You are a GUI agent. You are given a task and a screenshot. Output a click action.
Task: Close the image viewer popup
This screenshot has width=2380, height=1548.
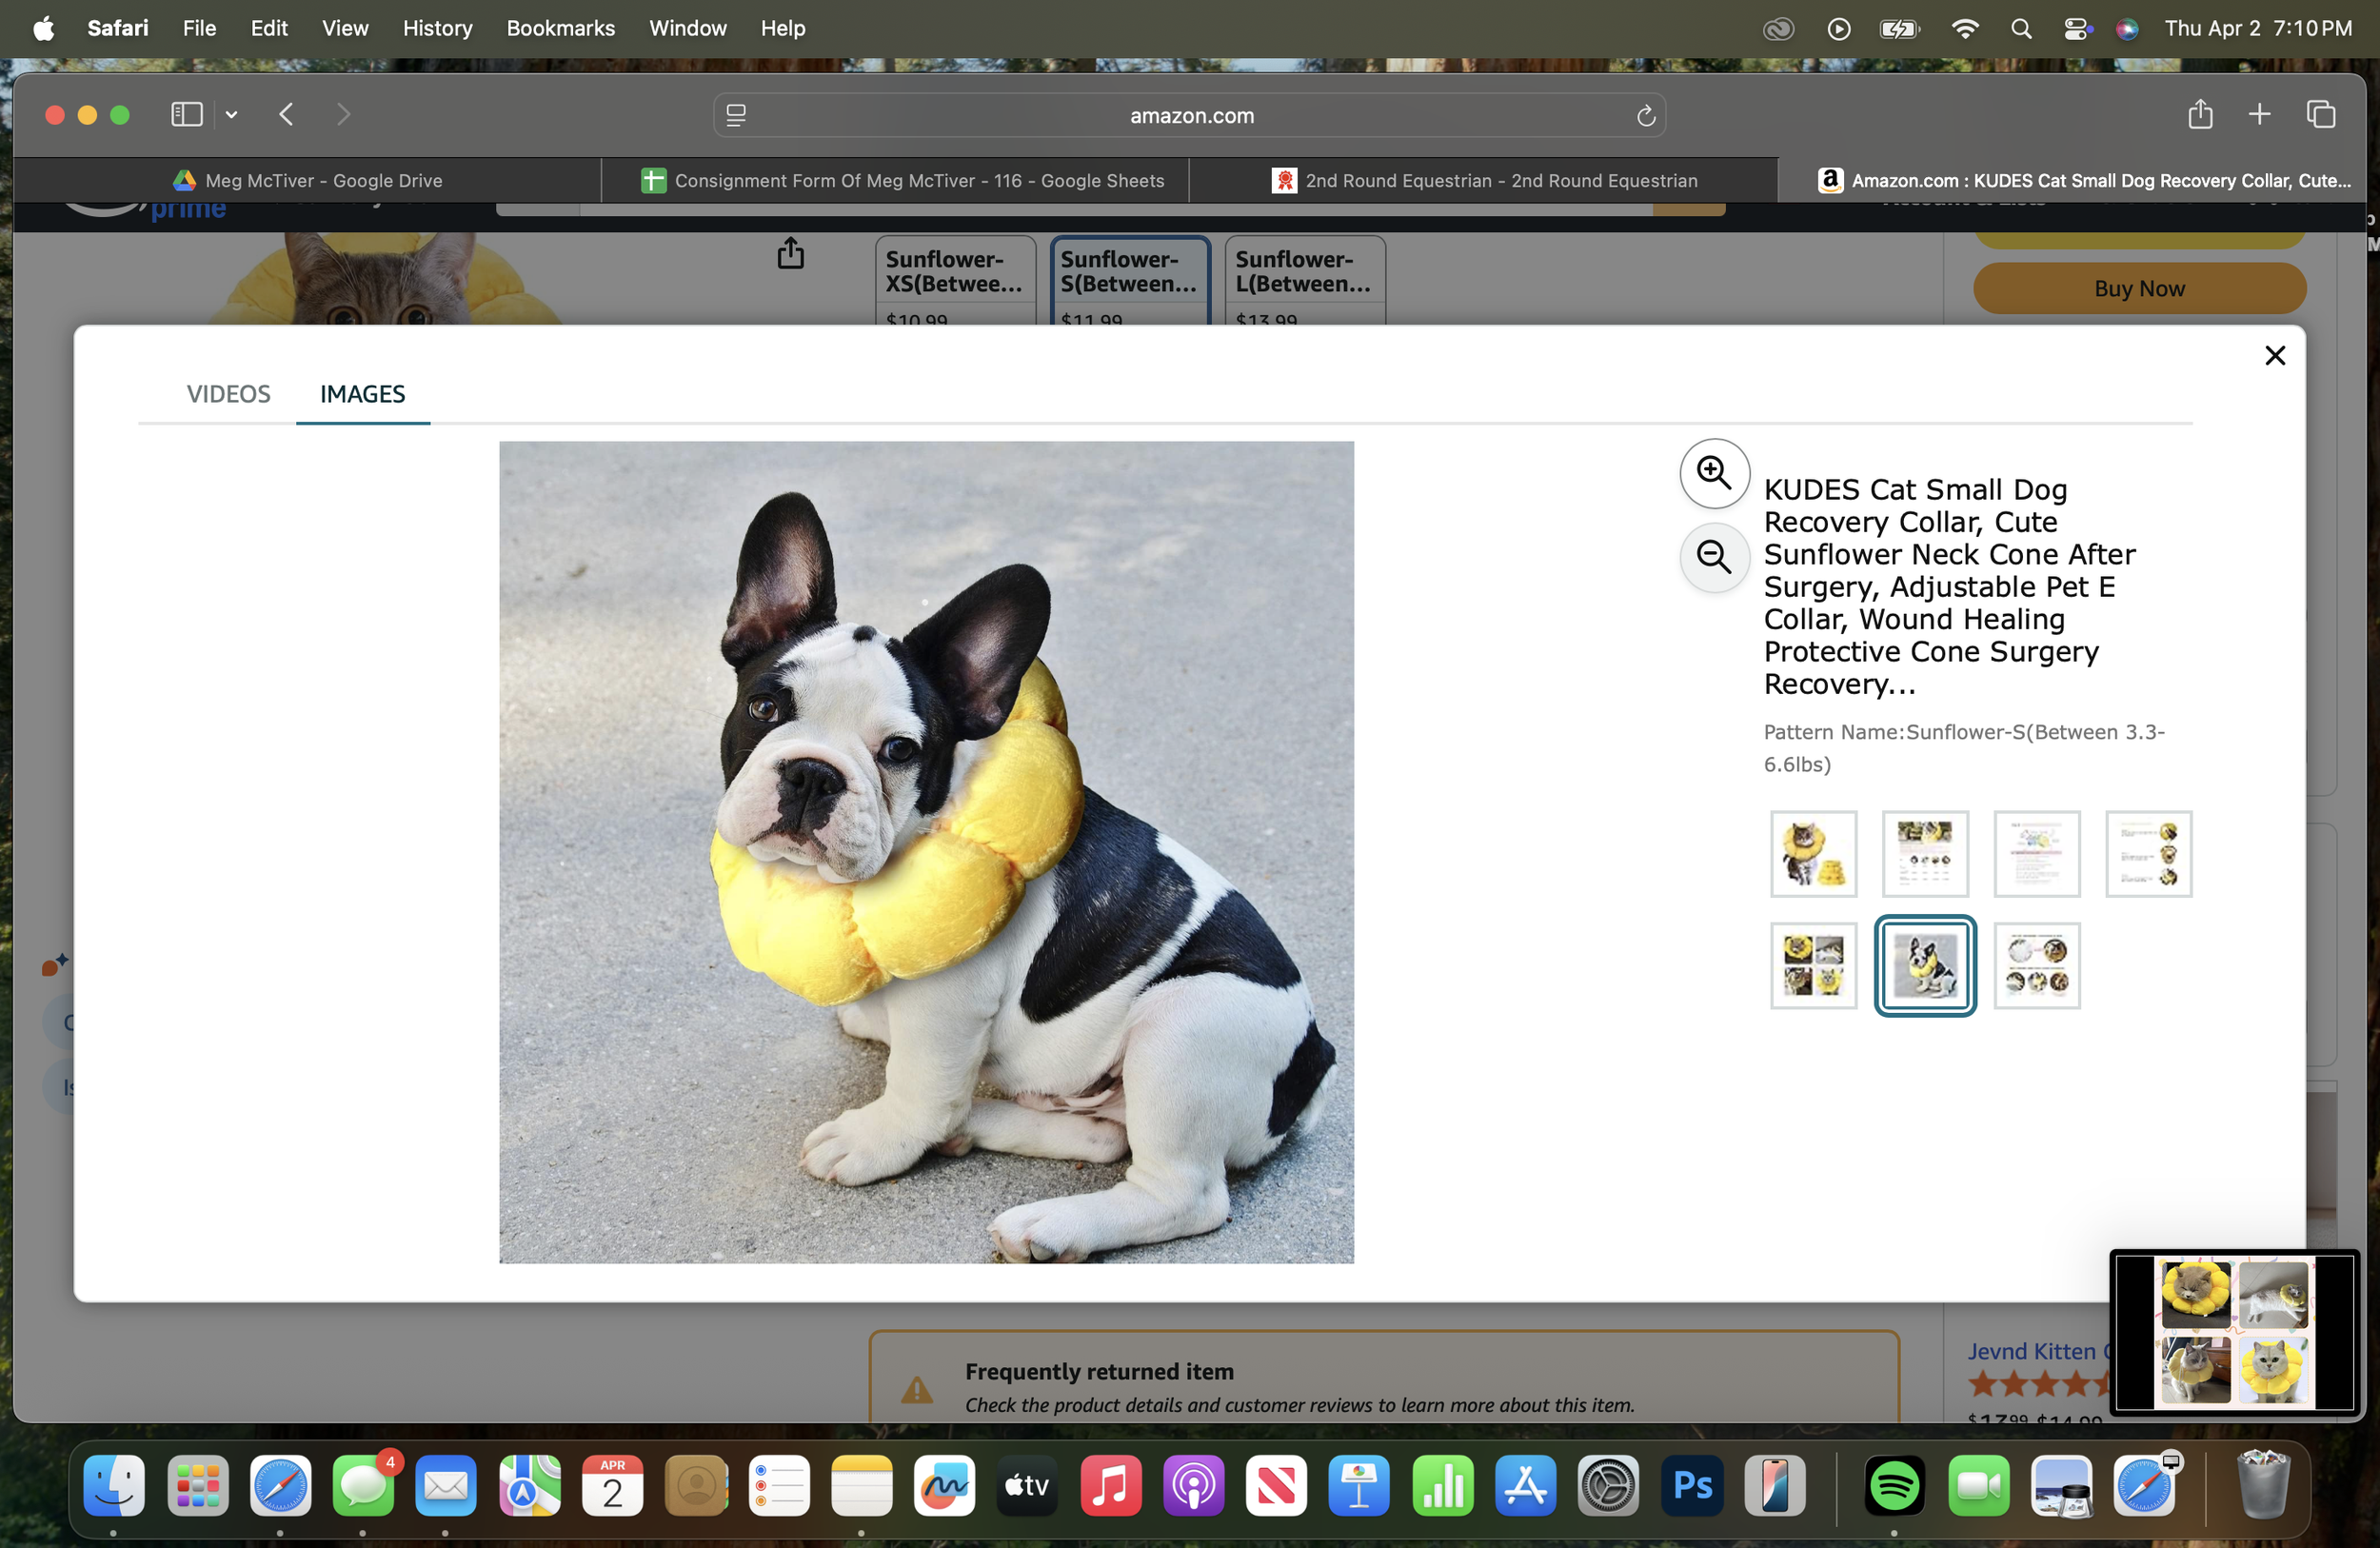tap(2275, 355)
